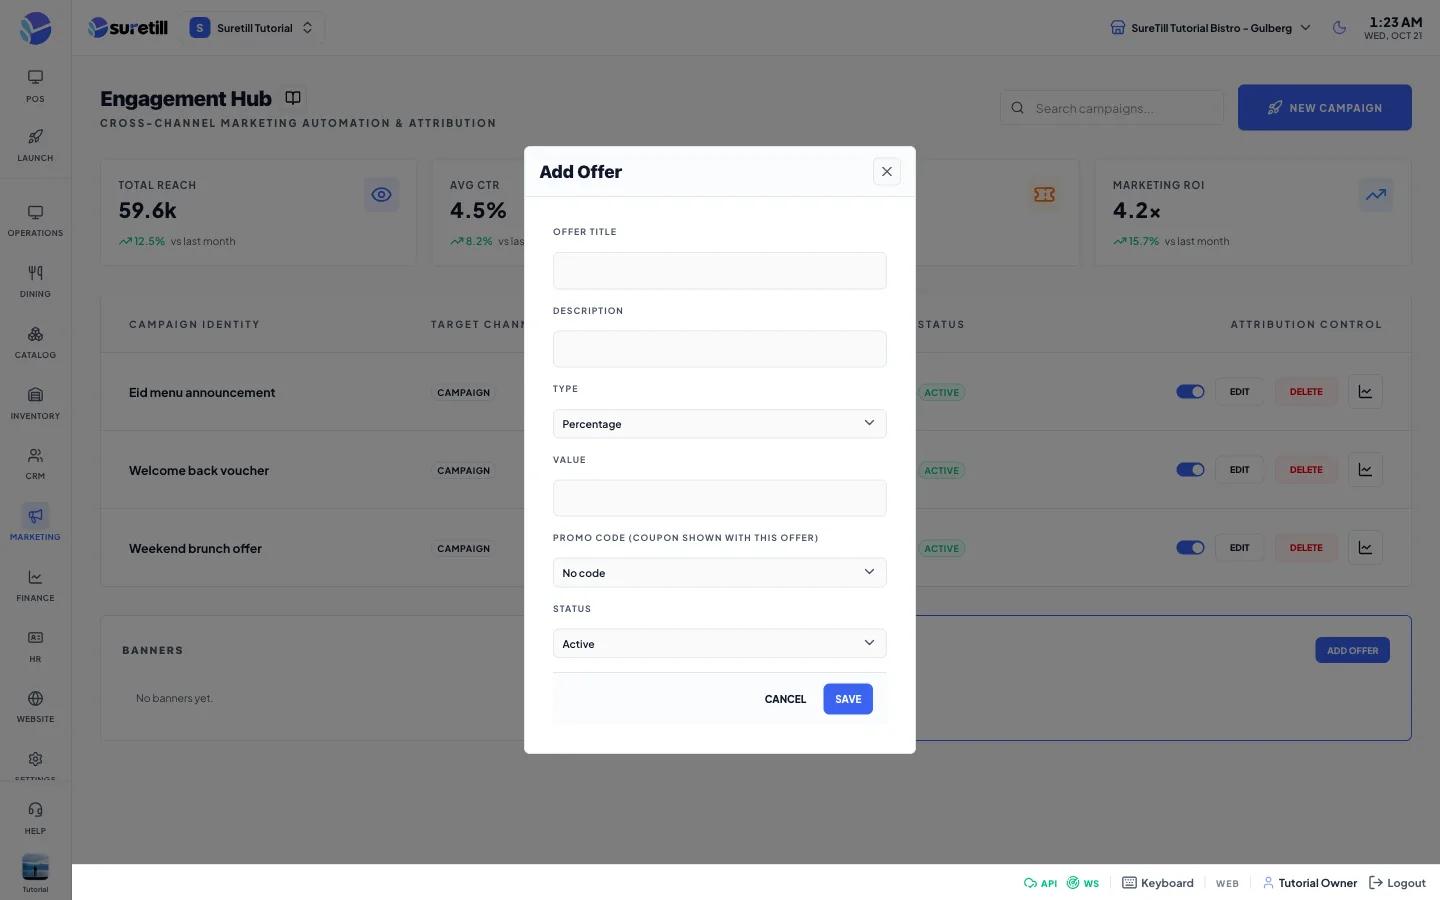Open the Type dropdown showing Percentage

tap(720, 424)
